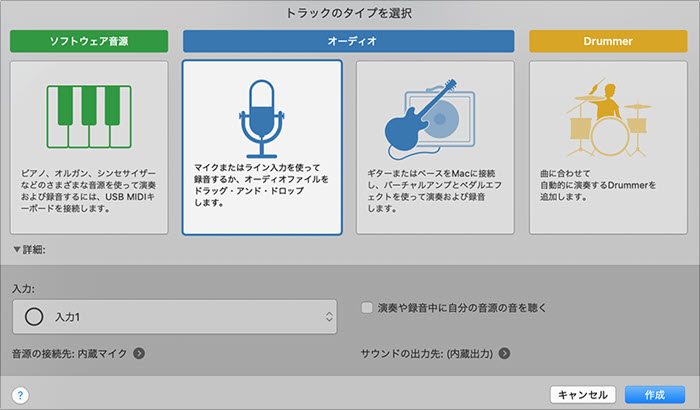This screenshot has width=700, height=410.
Task: Open the 入力1 input dropdown
Action: tap(175, 317)
